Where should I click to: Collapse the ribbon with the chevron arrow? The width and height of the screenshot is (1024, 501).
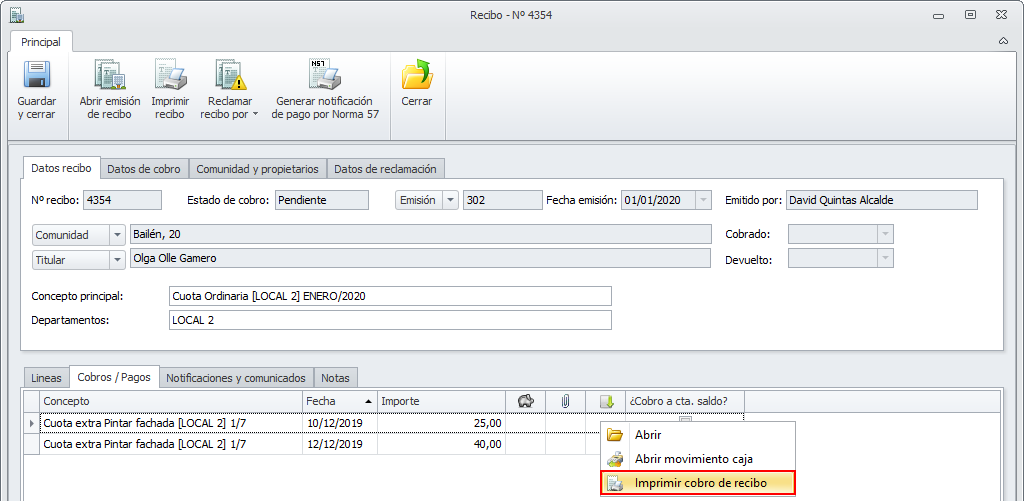click(x=1003, y=40)
